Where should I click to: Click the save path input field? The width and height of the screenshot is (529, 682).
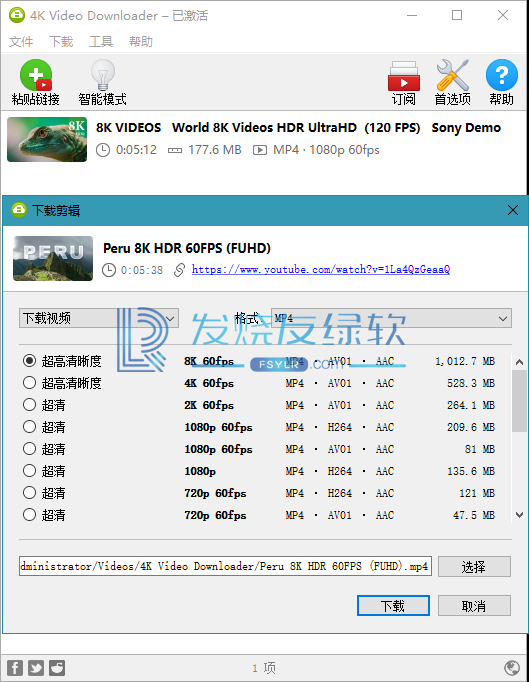point(225,566)
